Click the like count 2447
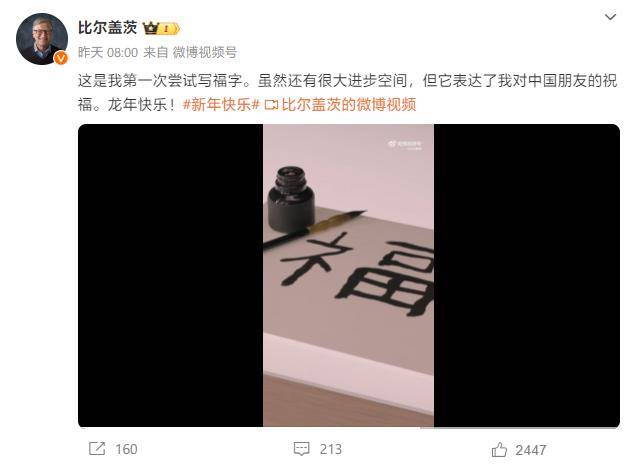Screen dimensions: 636x466 pos(531,450)
